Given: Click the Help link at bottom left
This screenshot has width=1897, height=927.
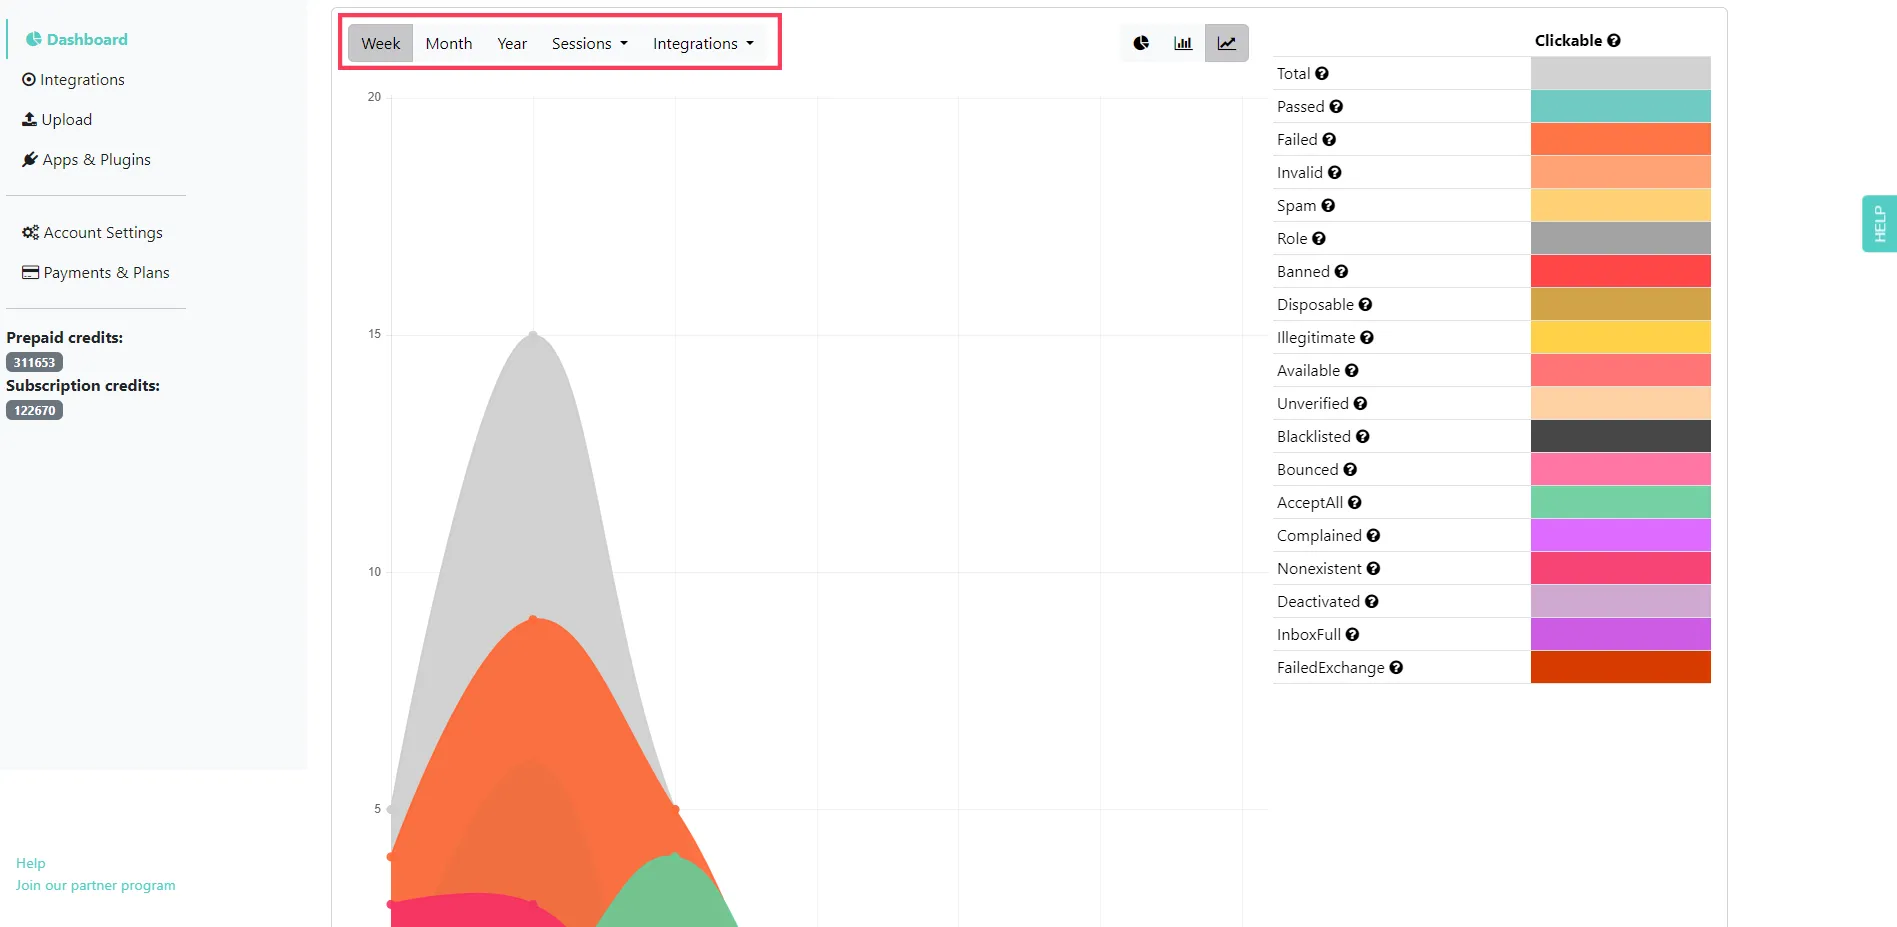Looking at the screenshot, I should point(30,863).
